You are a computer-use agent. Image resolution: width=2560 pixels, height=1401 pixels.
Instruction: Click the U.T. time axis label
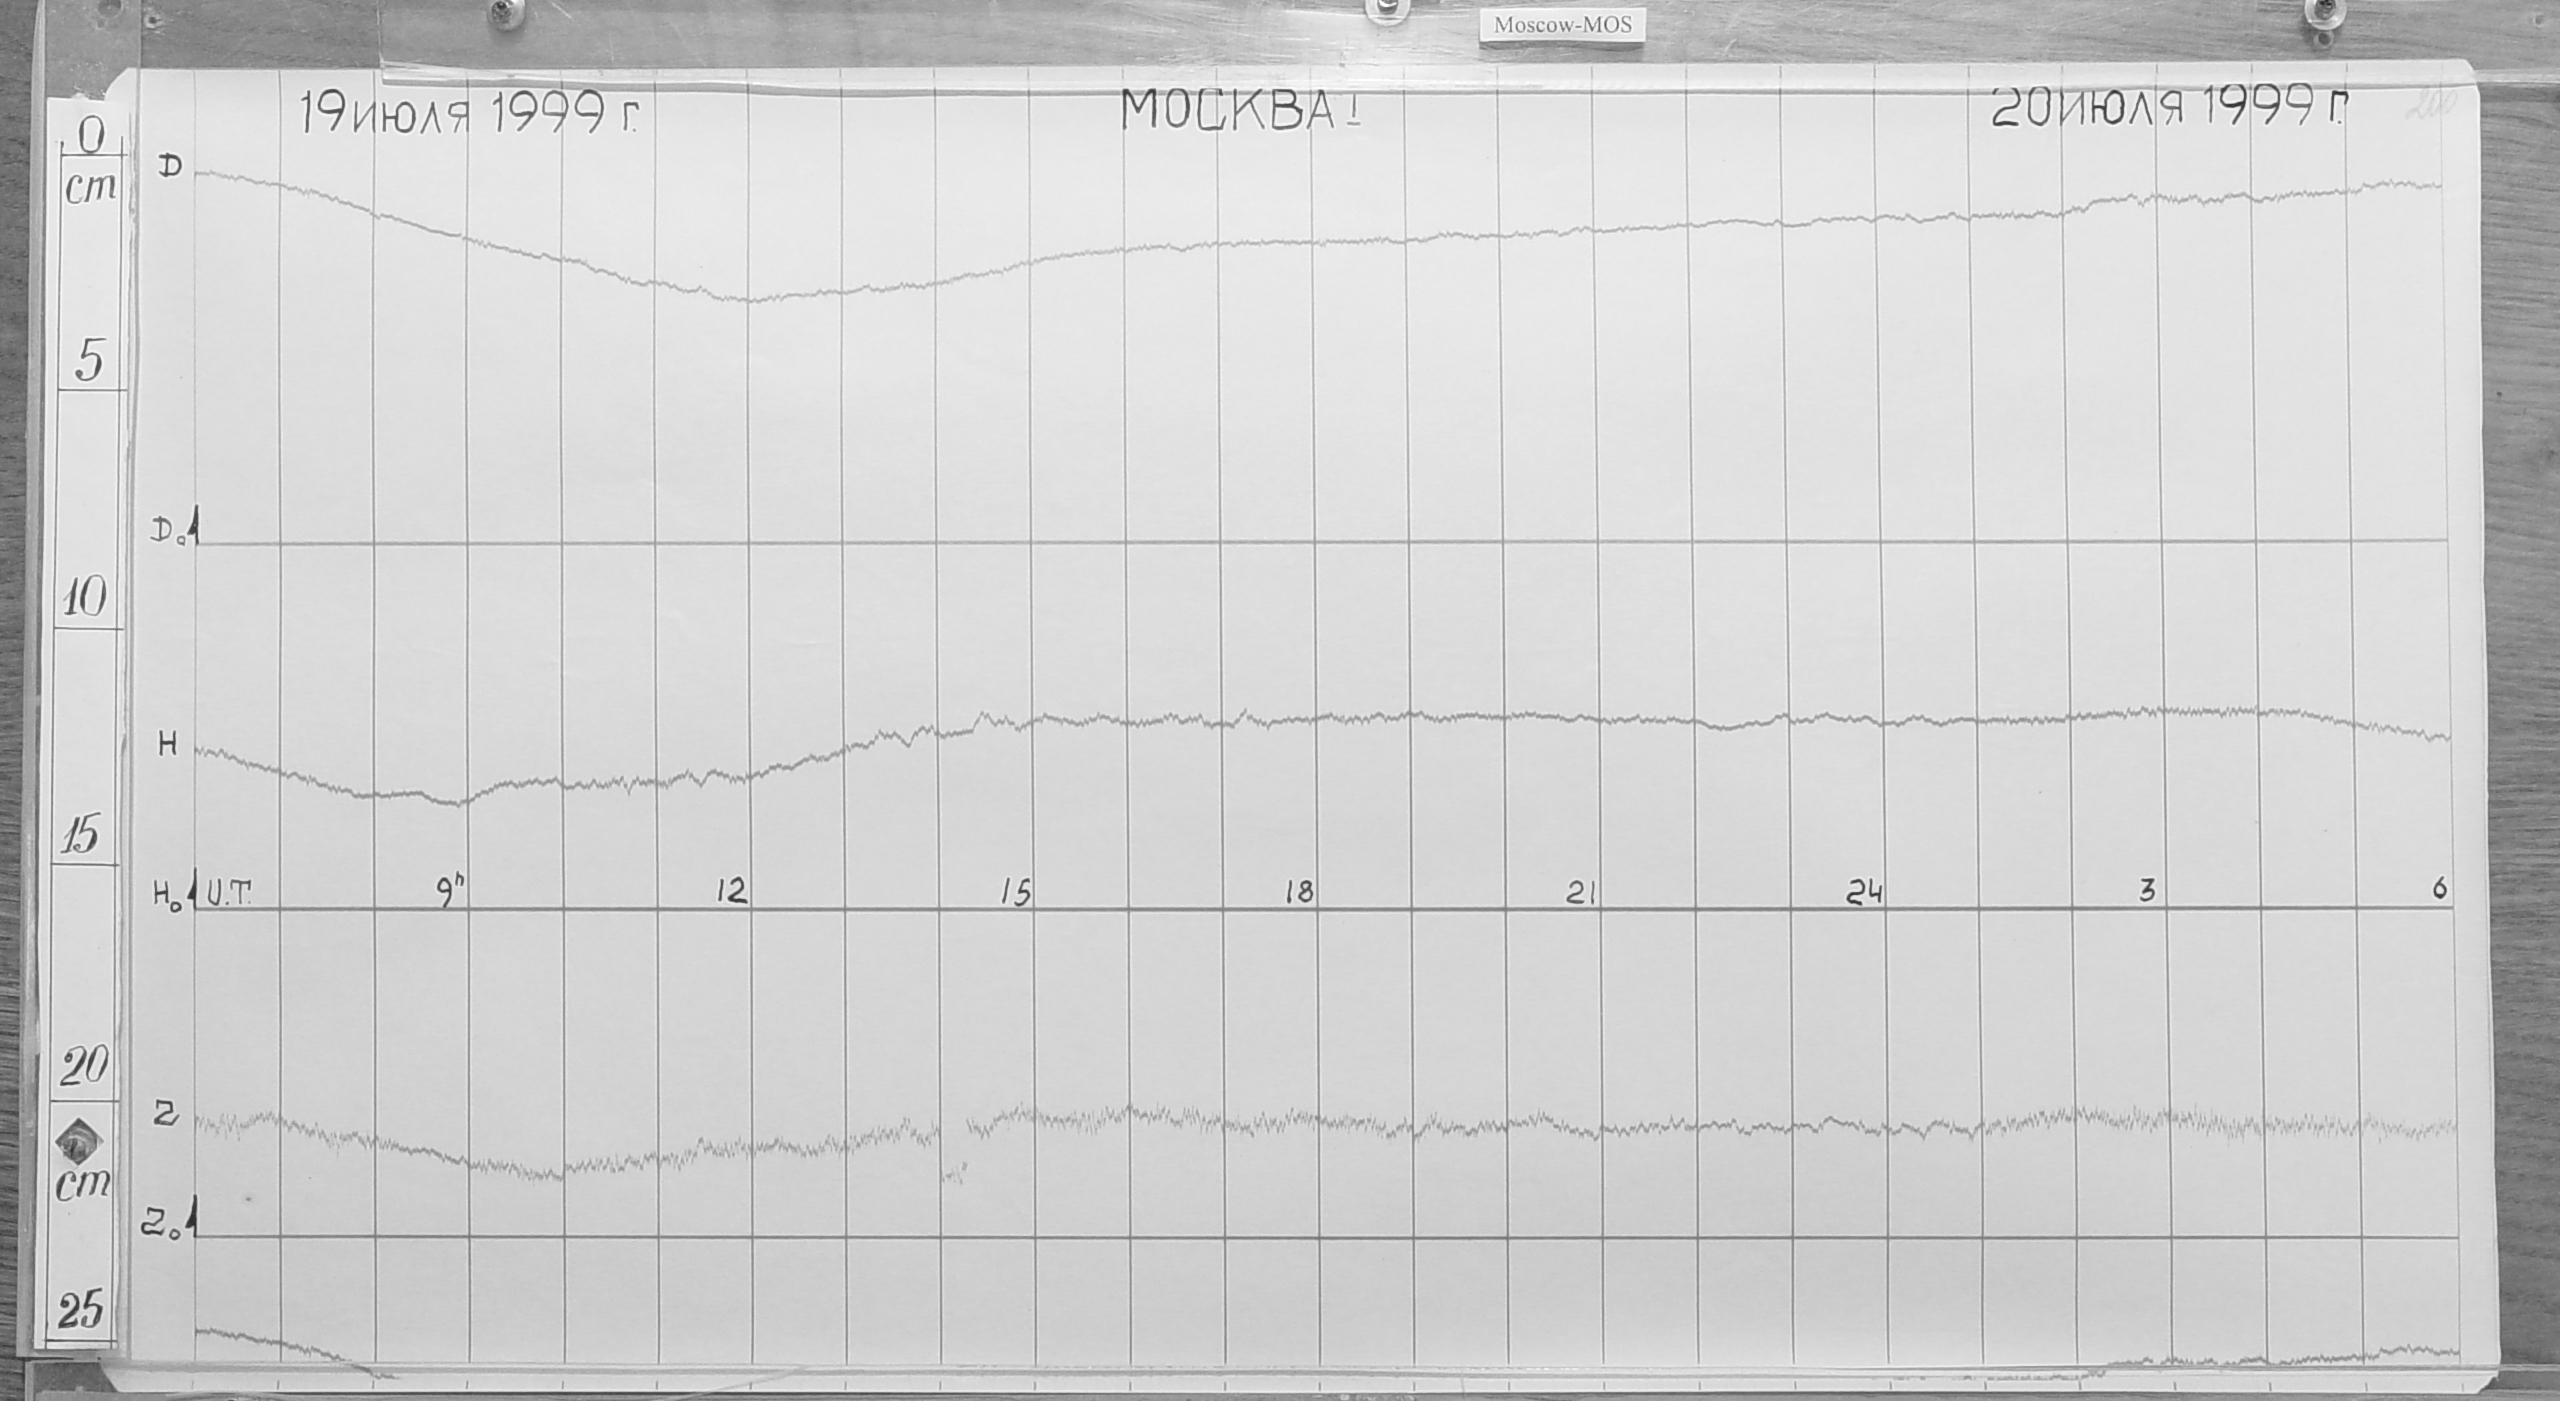click(x=229, y=892)
